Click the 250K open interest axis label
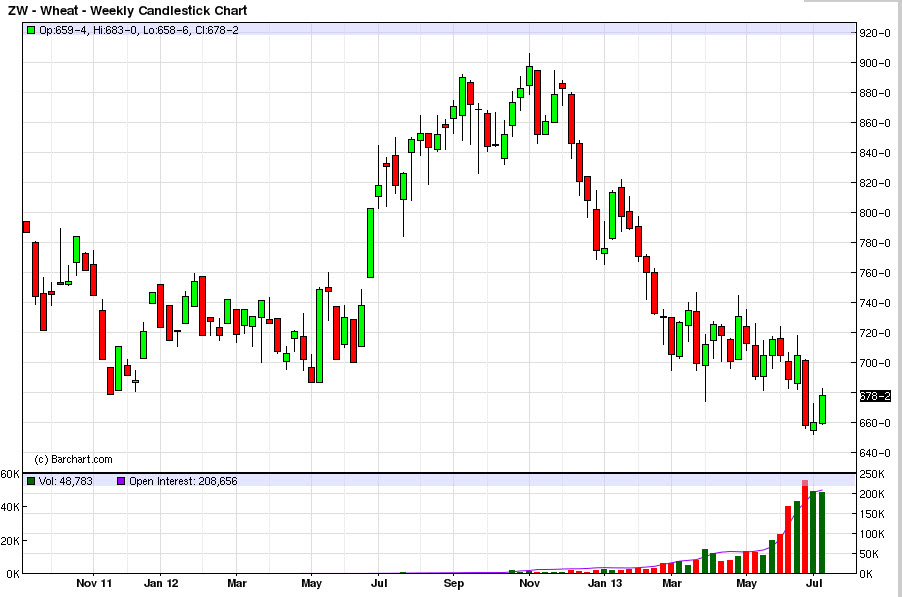This screenshot has width=902, height=597. click(872, 474)
